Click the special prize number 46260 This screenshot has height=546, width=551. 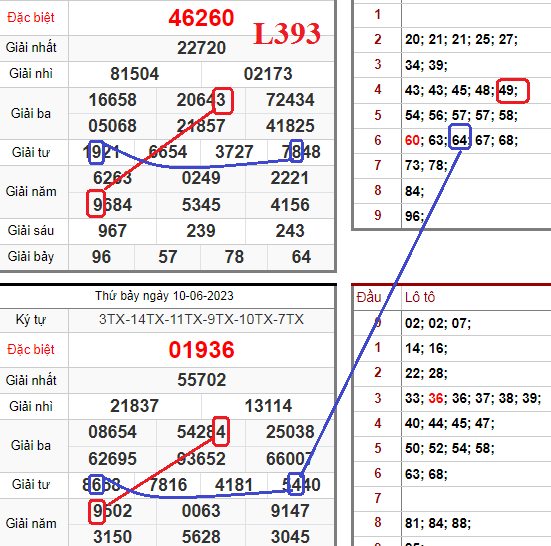201,18
